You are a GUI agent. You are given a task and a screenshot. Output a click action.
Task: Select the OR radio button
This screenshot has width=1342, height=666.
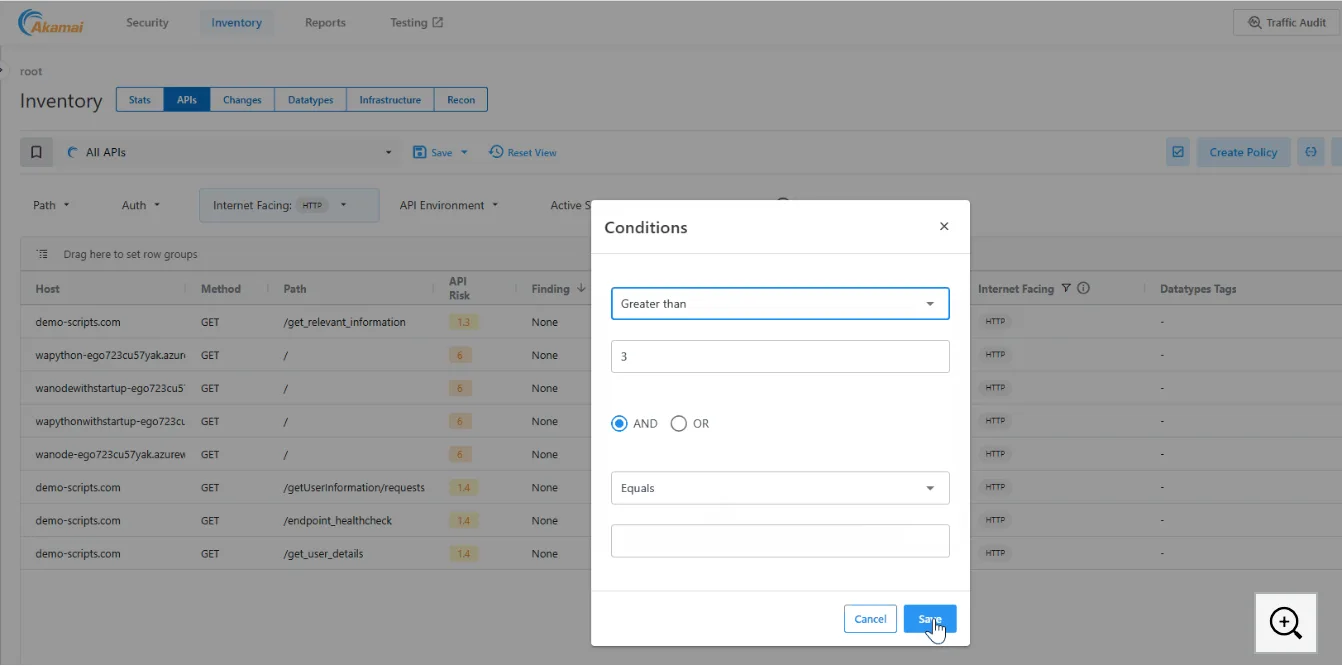coord(679,423)
